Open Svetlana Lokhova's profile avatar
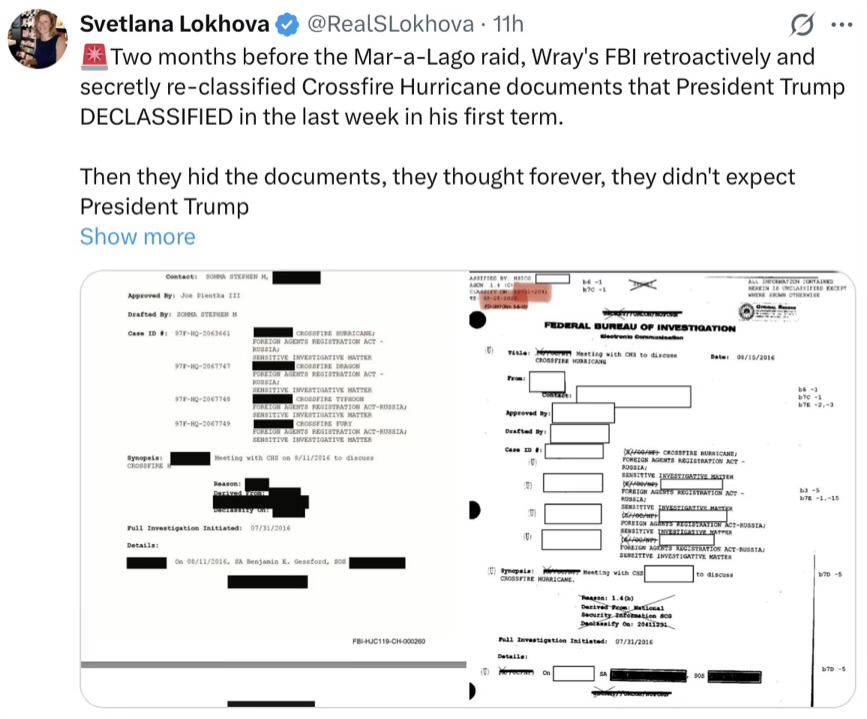 click(x=39, y=40)
